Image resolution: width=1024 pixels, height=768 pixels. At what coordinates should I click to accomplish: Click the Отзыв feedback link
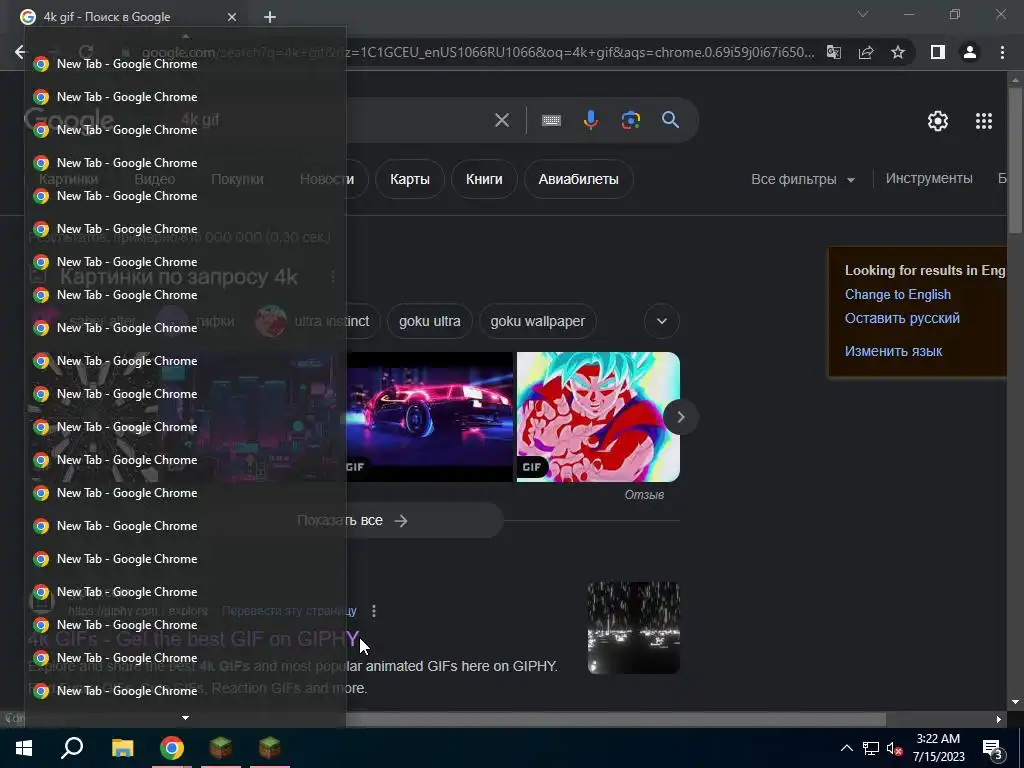[644, 494]
